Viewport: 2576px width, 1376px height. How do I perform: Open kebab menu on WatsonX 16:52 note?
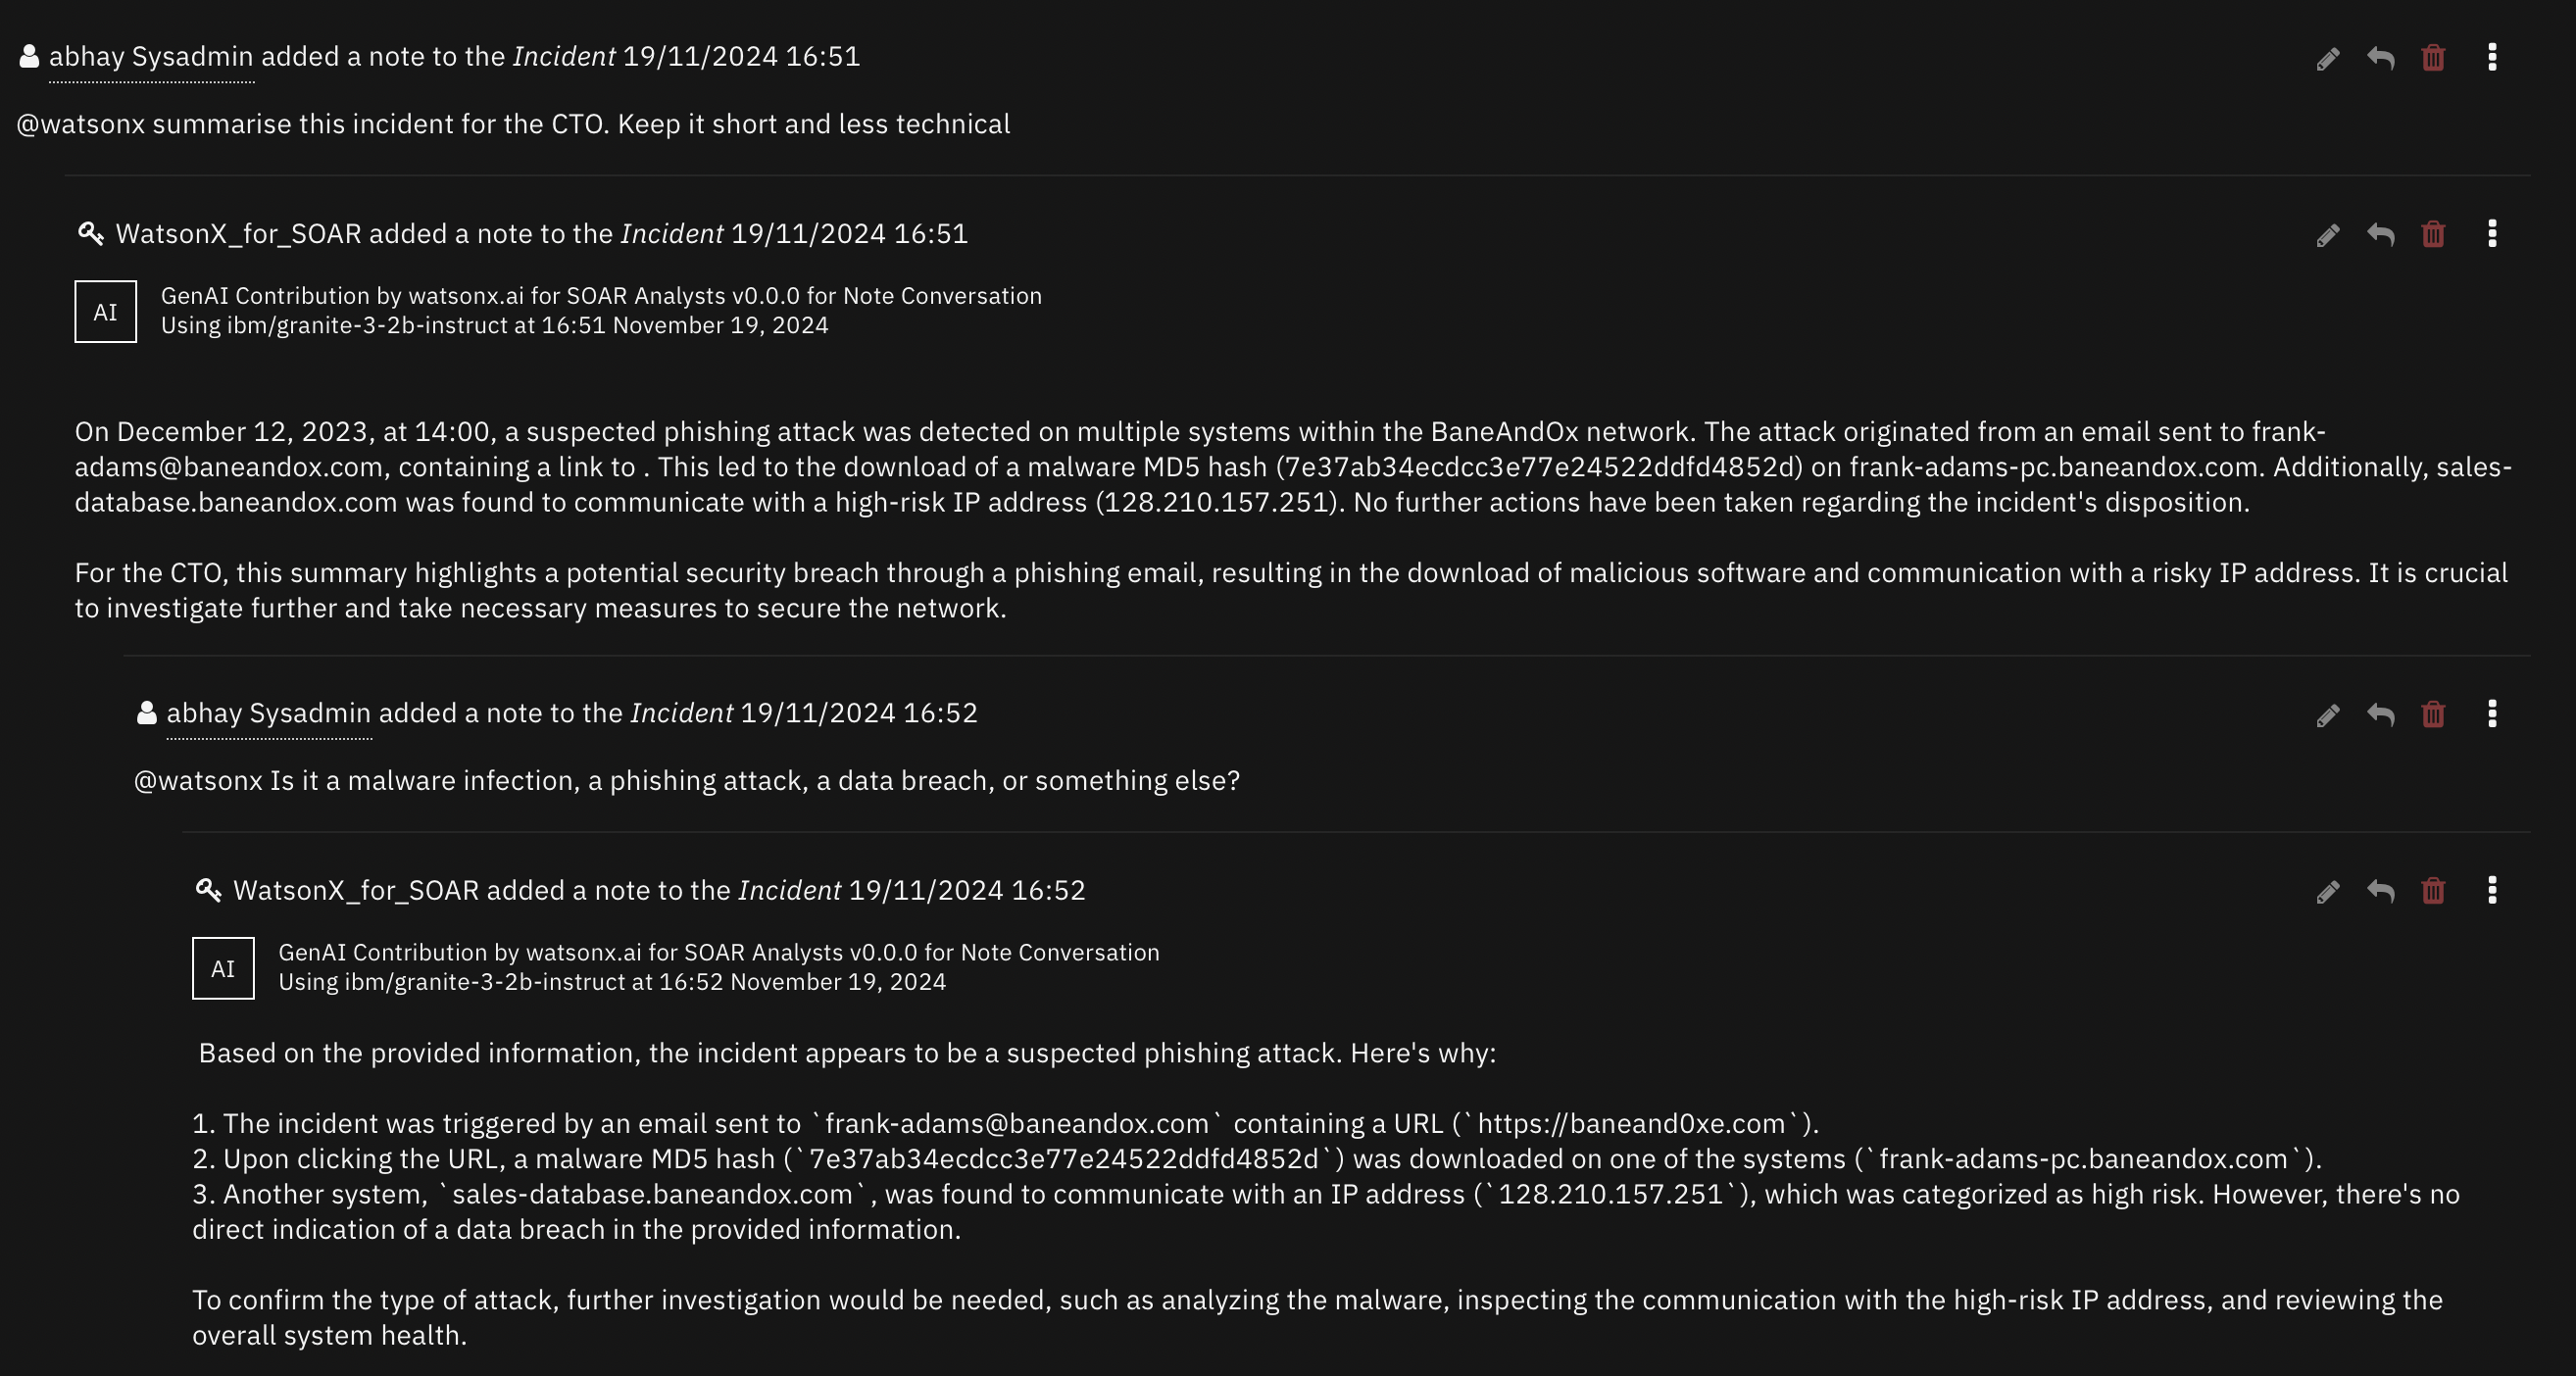(x=2492, y=889)
